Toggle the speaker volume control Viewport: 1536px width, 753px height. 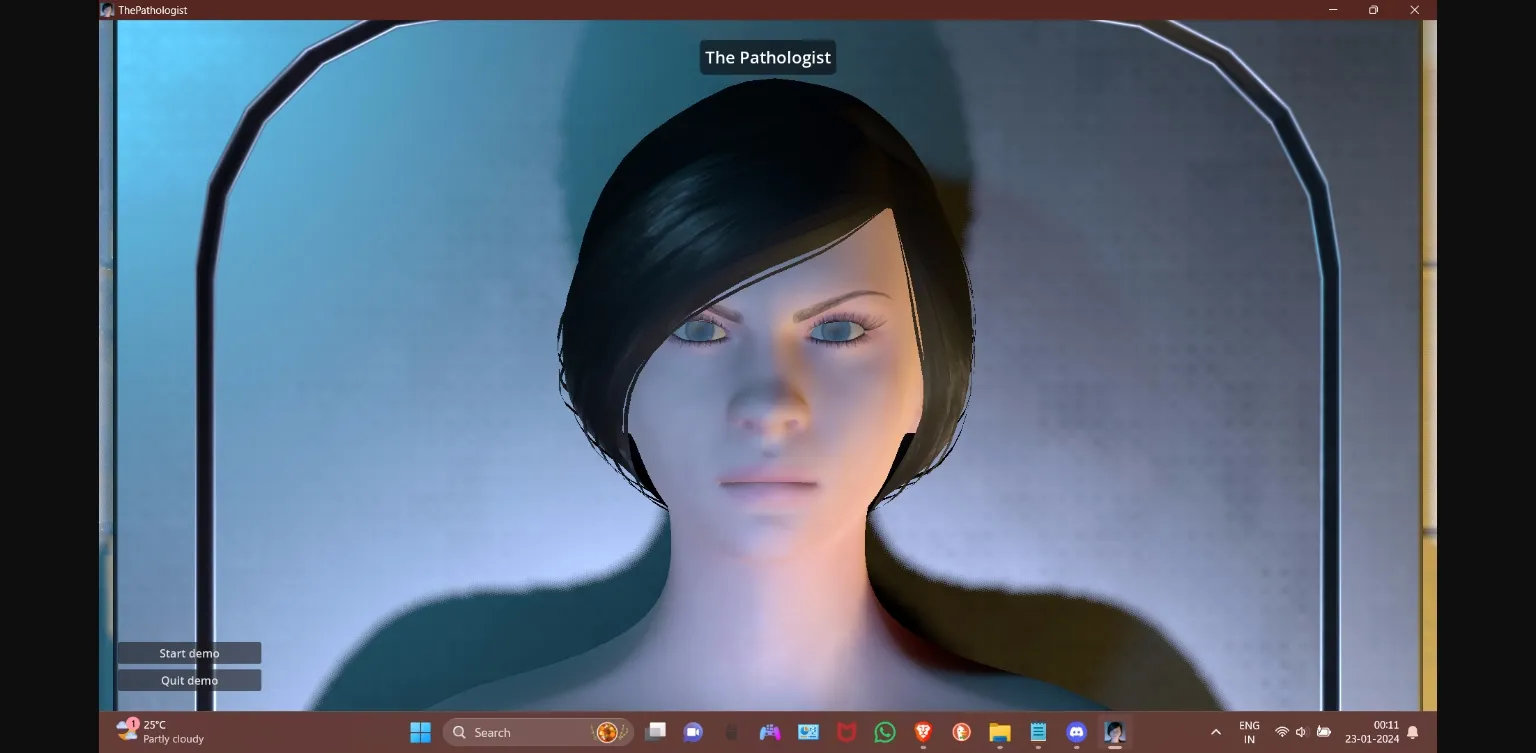coord(1301,732)
